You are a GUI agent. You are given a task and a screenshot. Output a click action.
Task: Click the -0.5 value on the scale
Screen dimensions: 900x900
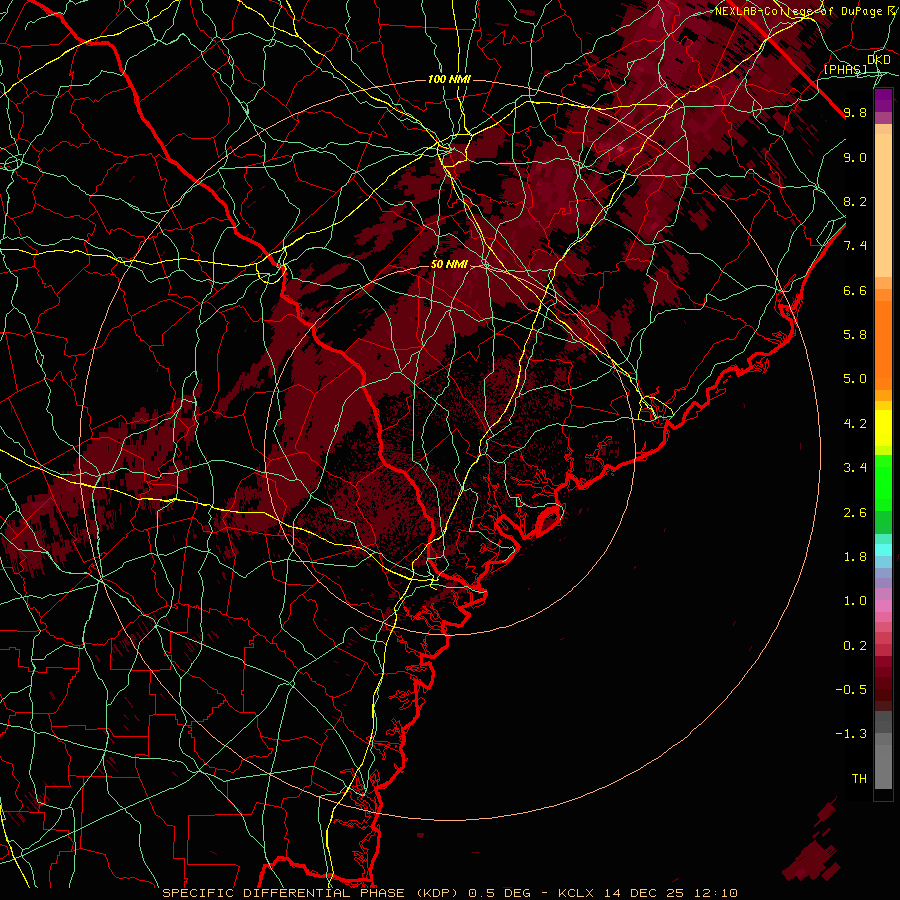pyautogui.click(x=851, y=690)
